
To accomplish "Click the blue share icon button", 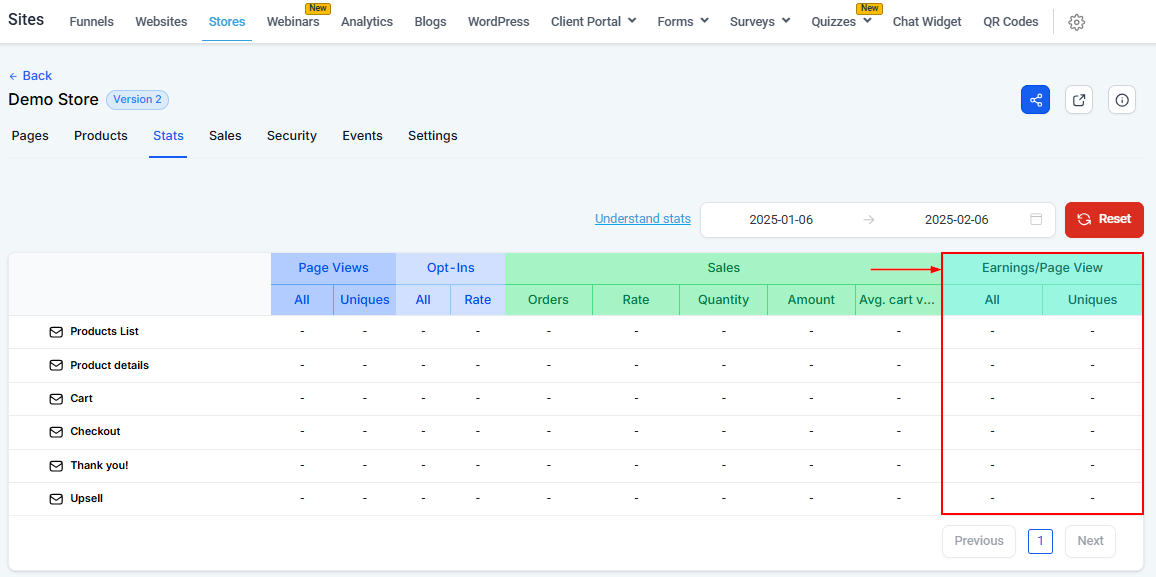I will click(1035, 99).
